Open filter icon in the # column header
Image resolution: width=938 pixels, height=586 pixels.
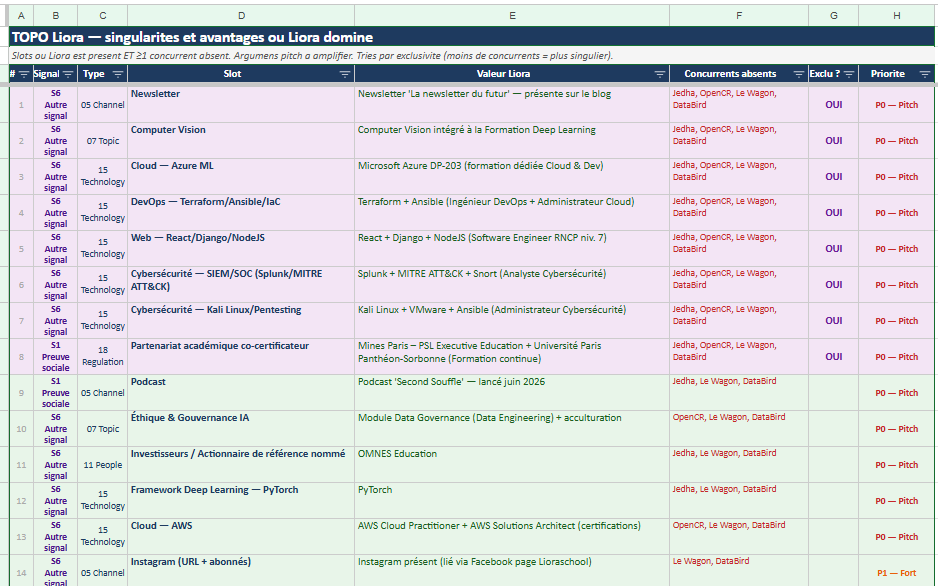pyautogui.click(x=24, y=74)
